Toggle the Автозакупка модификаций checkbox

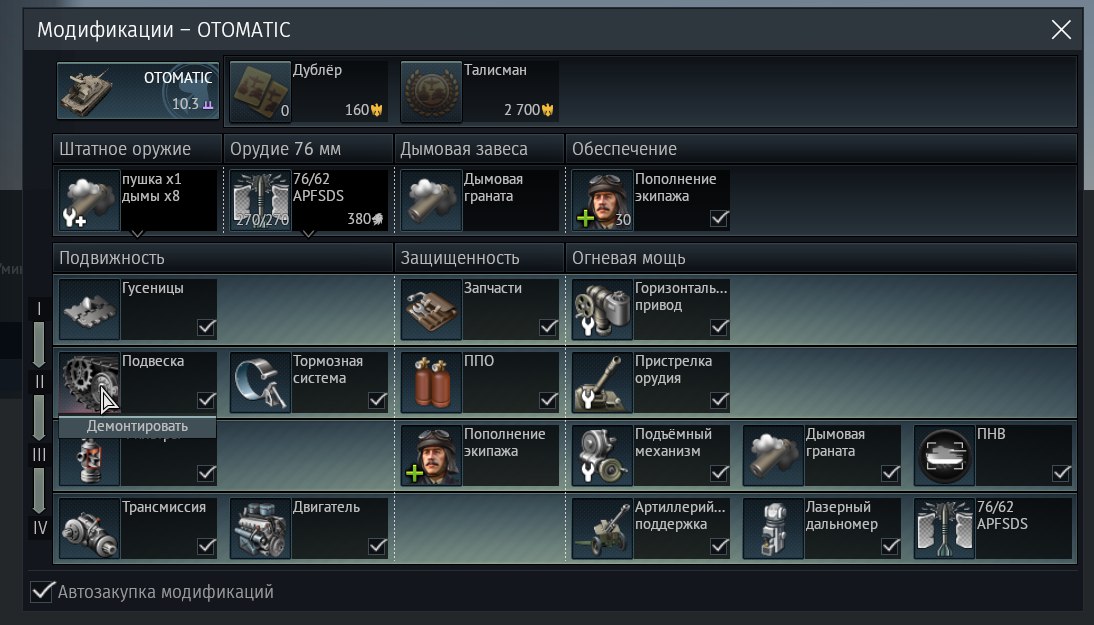point(42,591)
